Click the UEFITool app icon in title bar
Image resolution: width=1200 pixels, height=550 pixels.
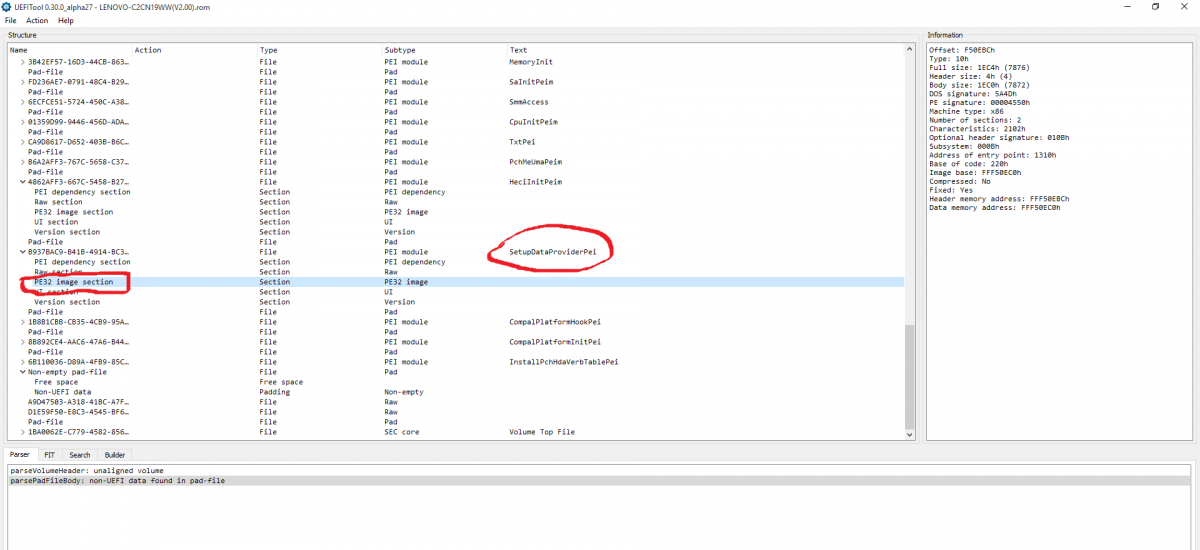point(8,6)
